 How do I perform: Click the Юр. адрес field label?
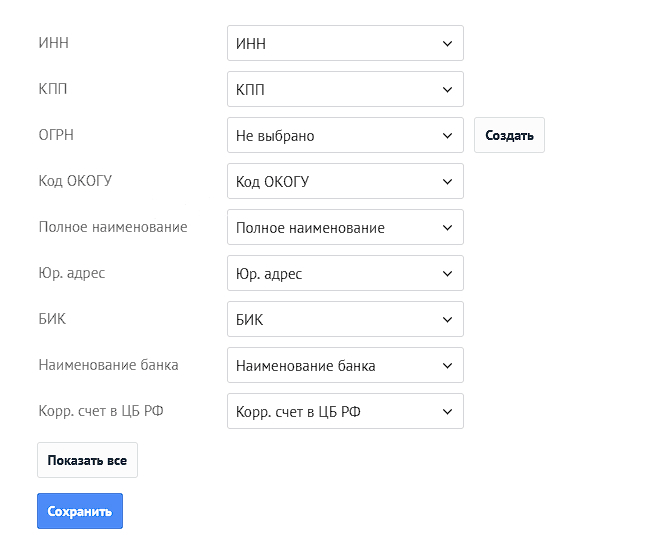tap(72, 273)
